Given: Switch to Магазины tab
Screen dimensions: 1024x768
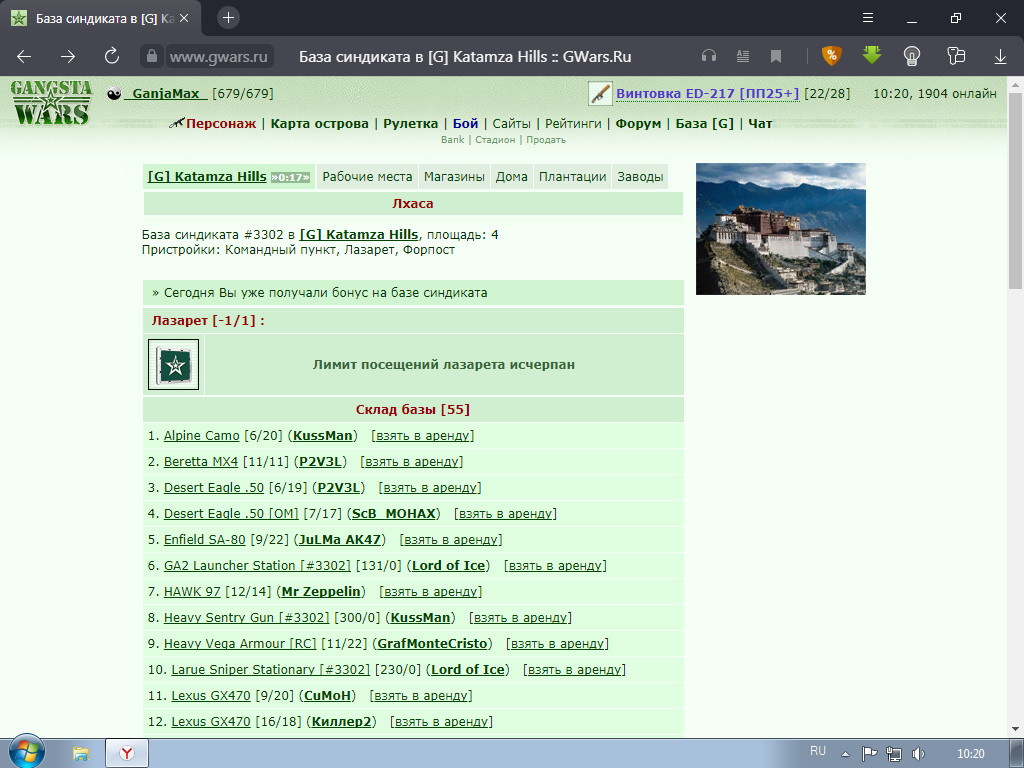Looking at the screenshot, I should [x=454, y=176].
